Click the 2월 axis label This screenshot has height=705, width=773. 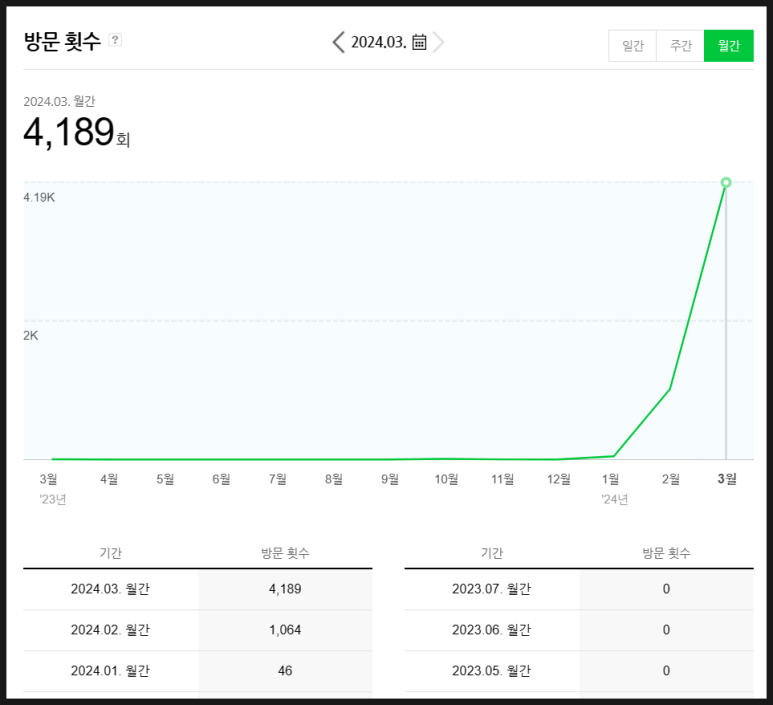point(670,479)
